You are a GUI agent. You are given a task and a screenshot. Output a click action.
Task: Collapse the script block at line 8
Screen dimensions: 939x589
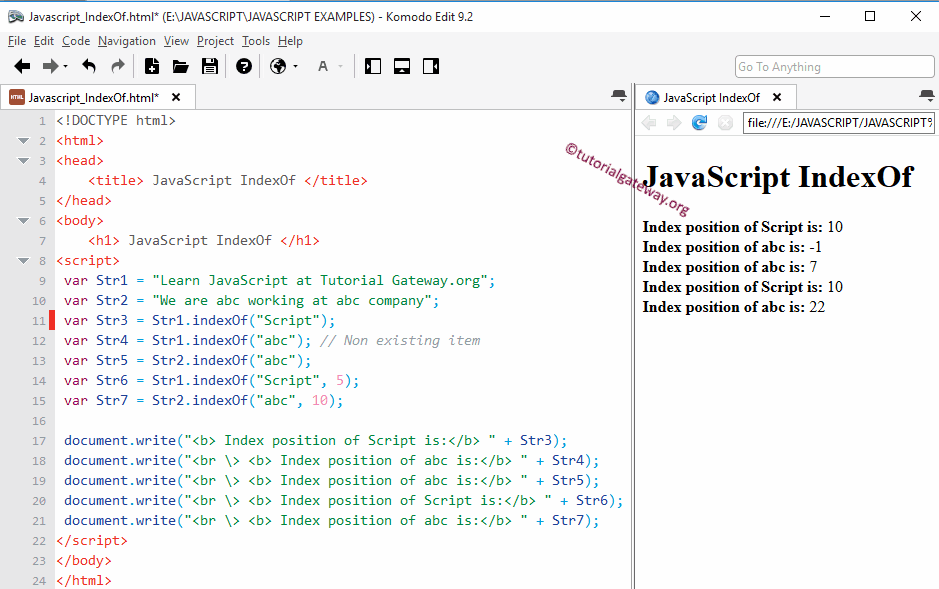(23, 260)
